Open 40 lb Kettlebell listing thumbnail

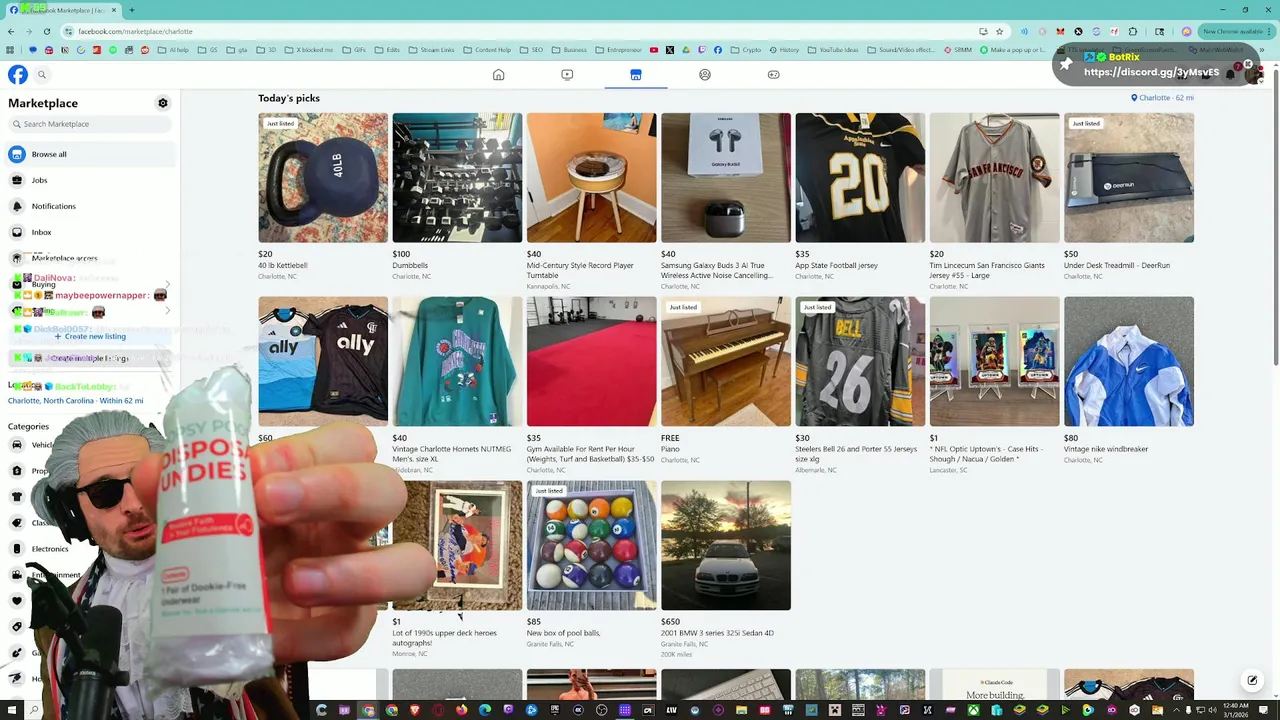(x=323, y=177)
